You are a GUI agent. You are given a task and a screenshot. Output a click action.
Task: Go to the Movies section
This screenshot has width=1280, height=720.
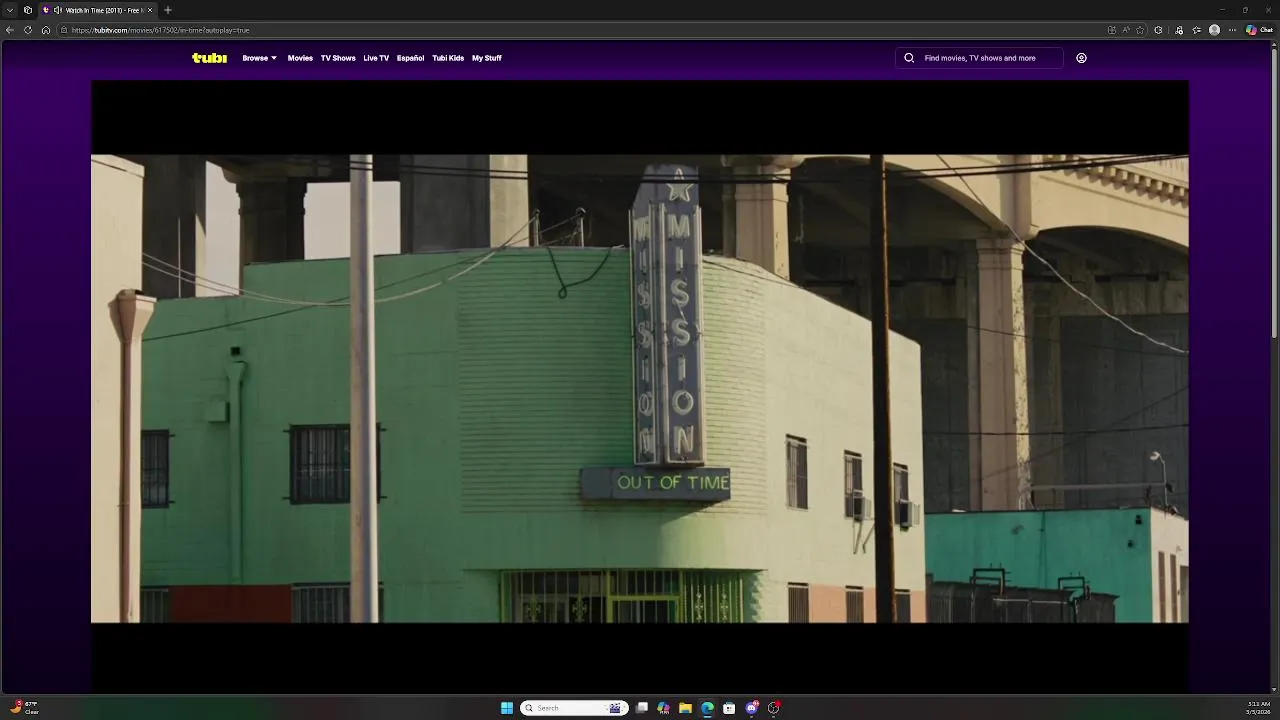[300, 58]
